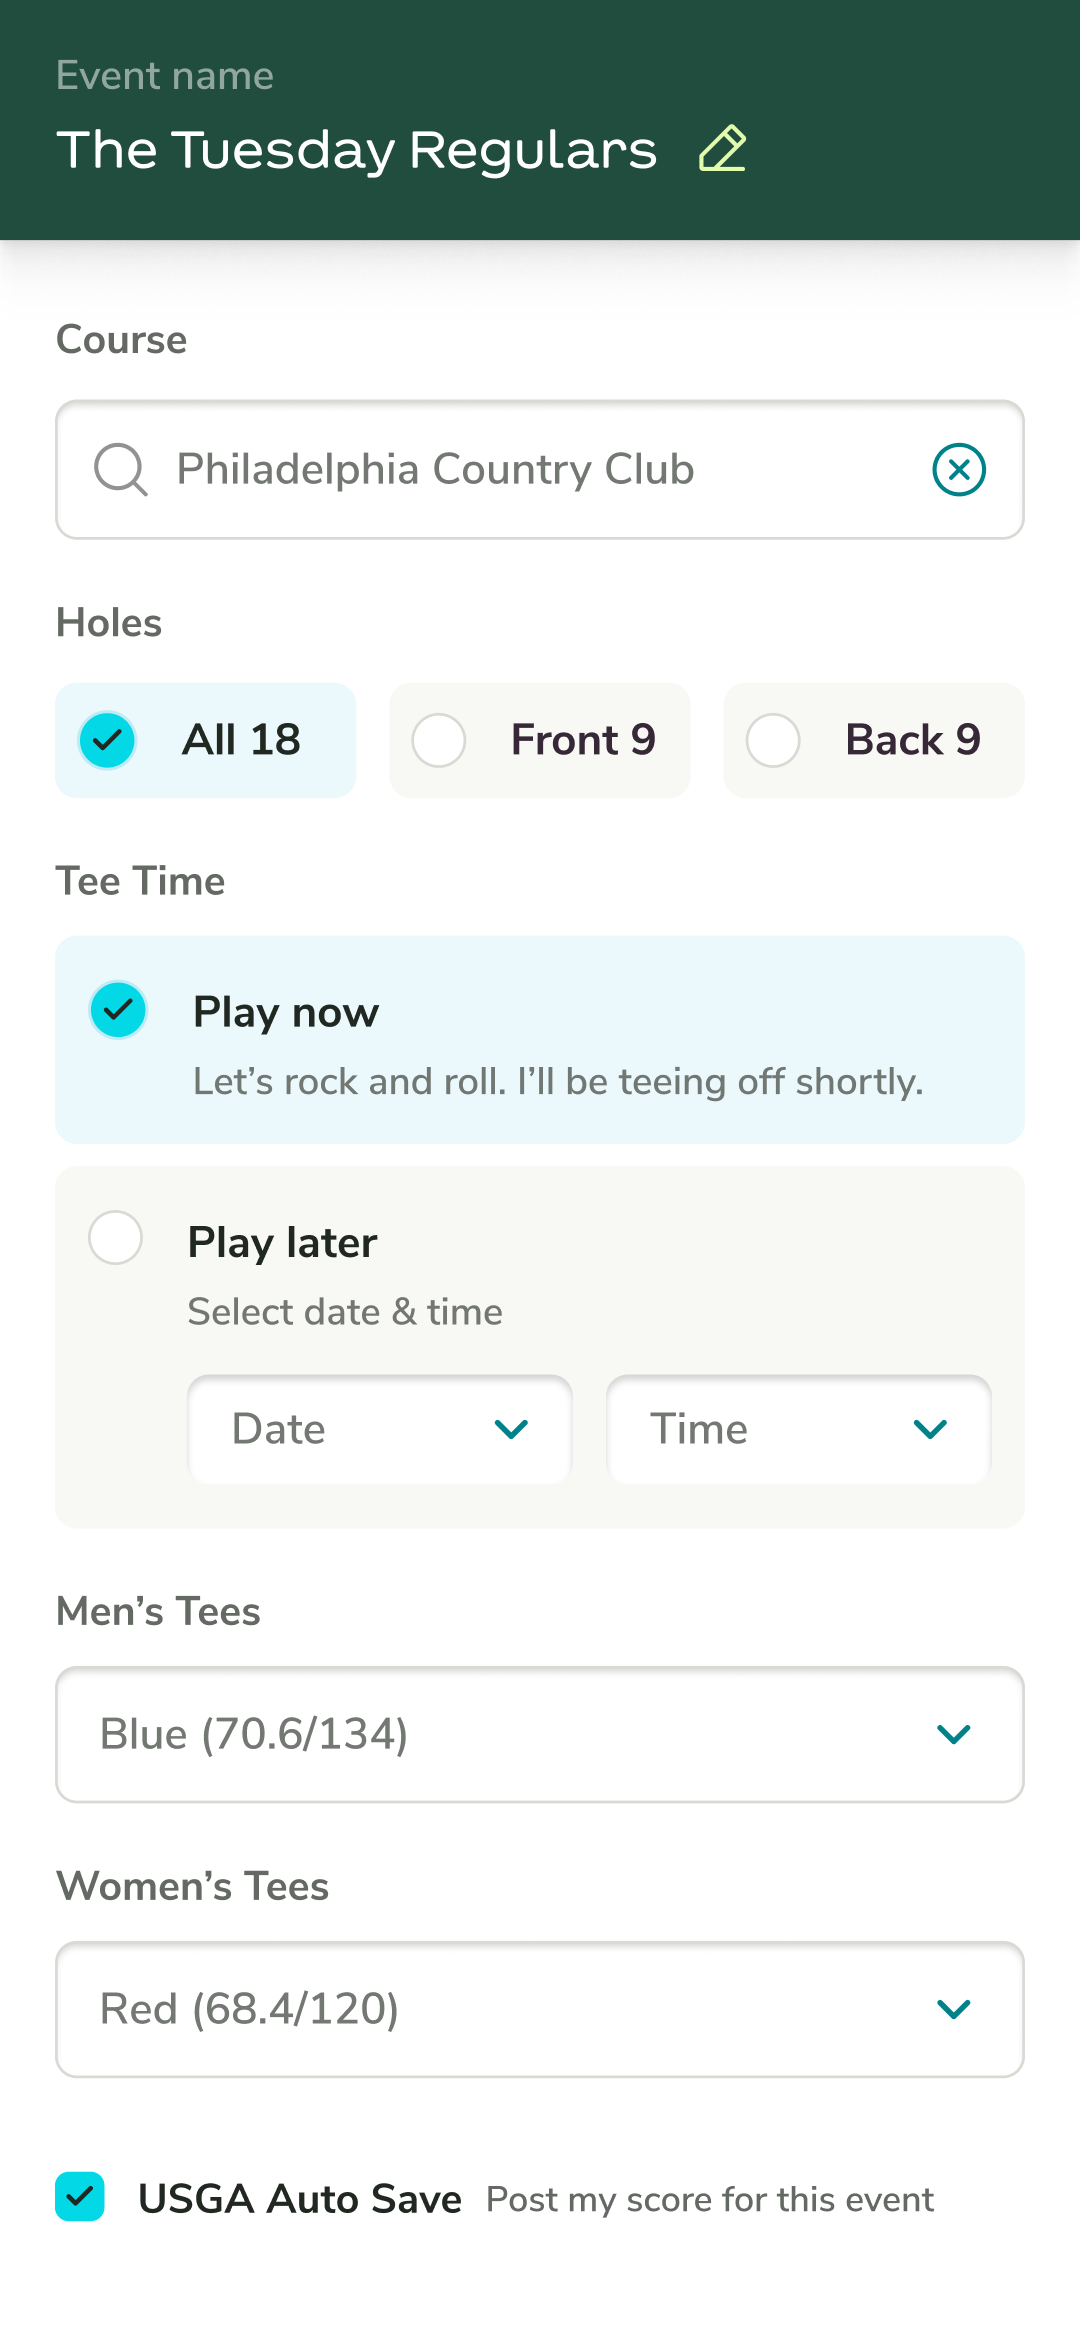The height and width of the screenshot is (2340, 1080).
Task: Click the Philadelphia Country Club course field
Action: (540, 469)
